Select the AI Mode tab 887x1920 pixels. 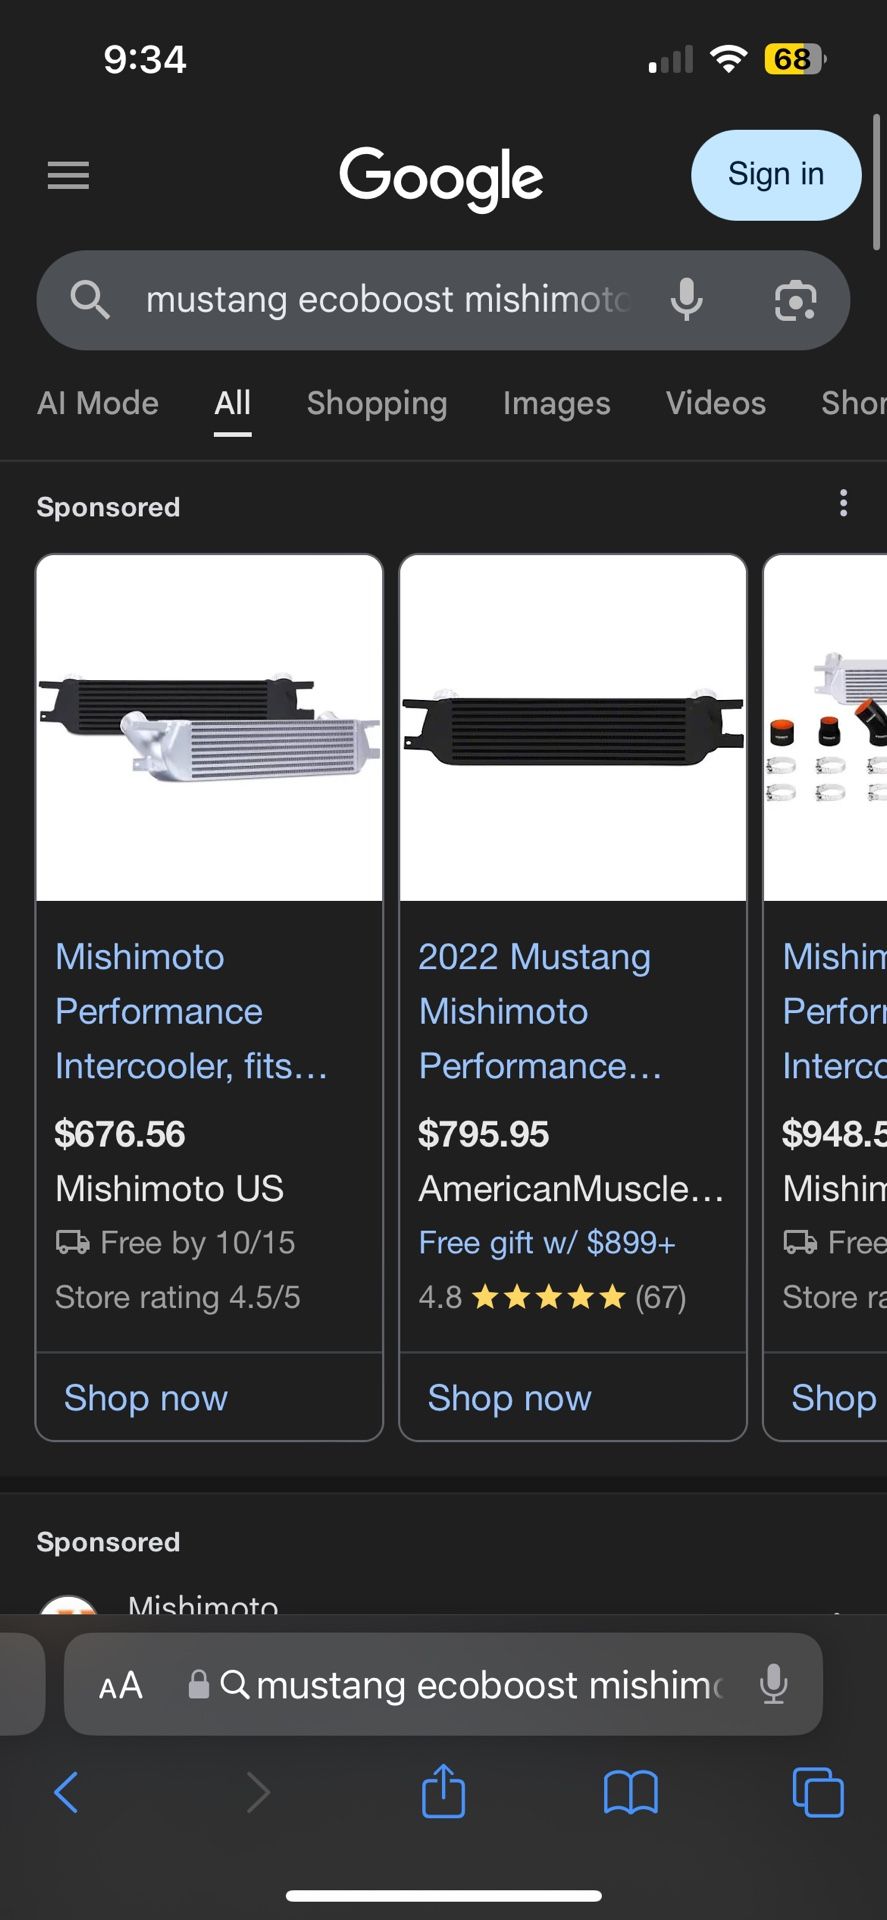coord(98,403)
